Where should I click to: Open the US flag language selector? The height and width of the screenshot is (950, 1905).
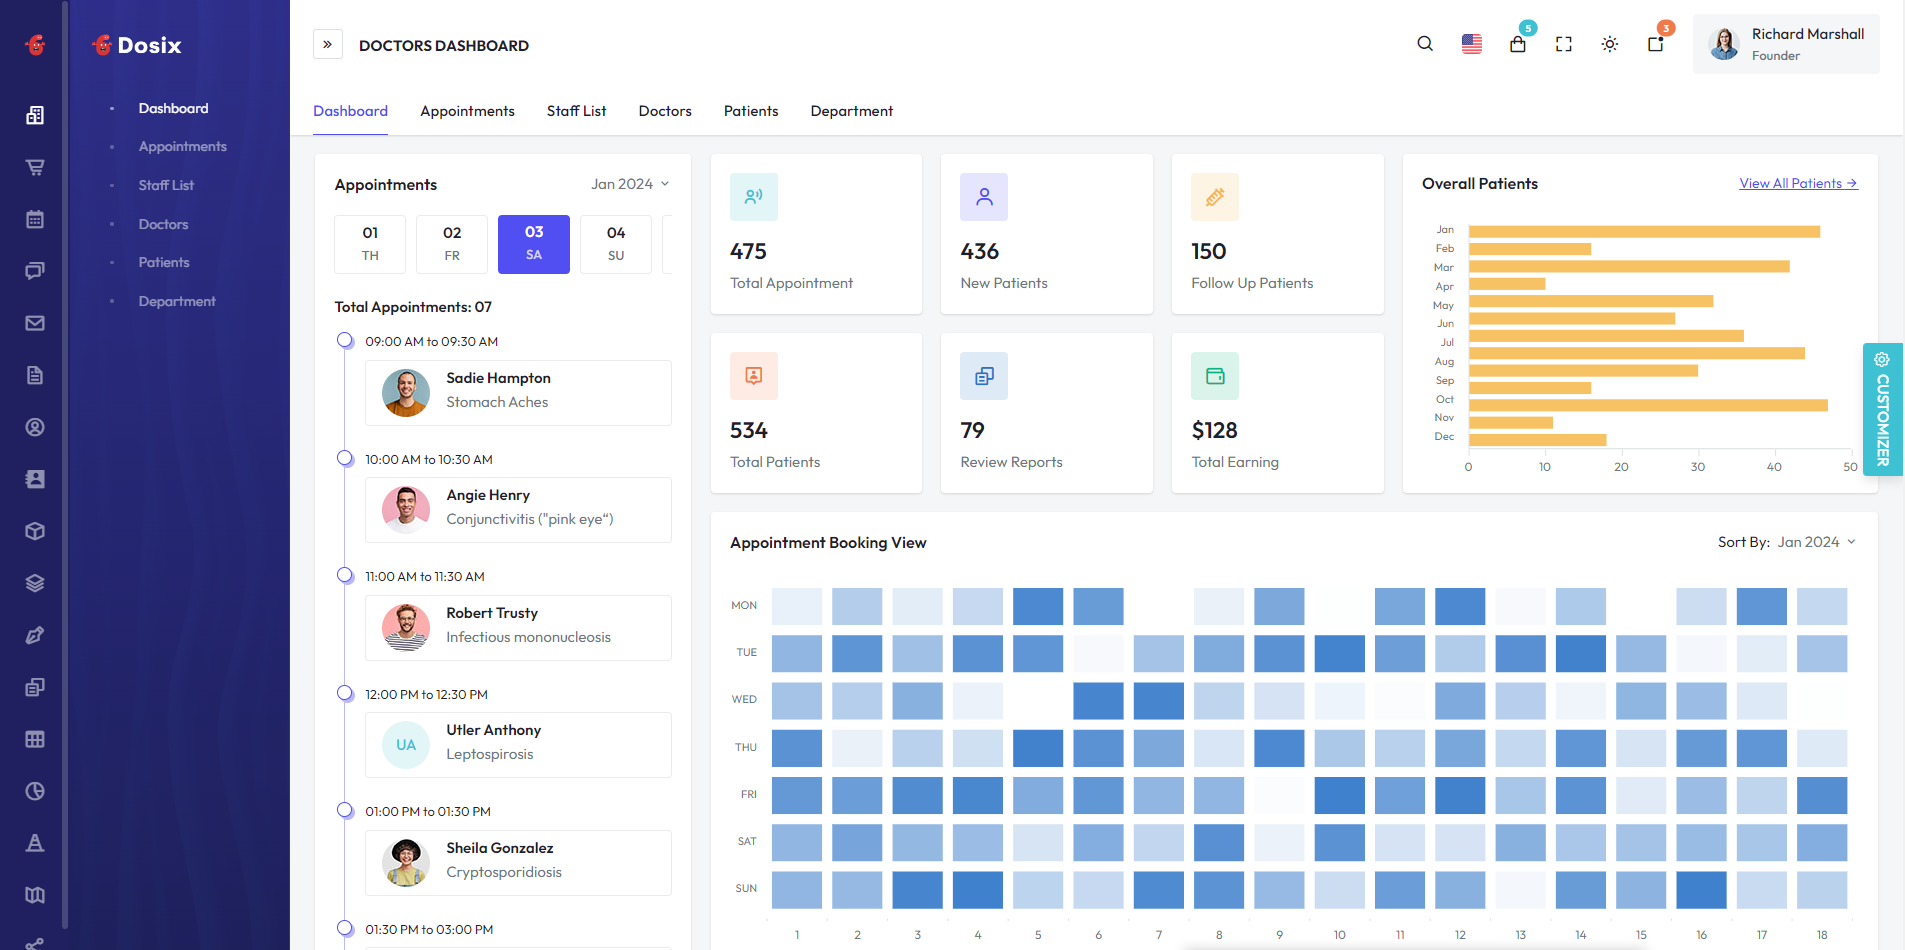point(1472,44)
